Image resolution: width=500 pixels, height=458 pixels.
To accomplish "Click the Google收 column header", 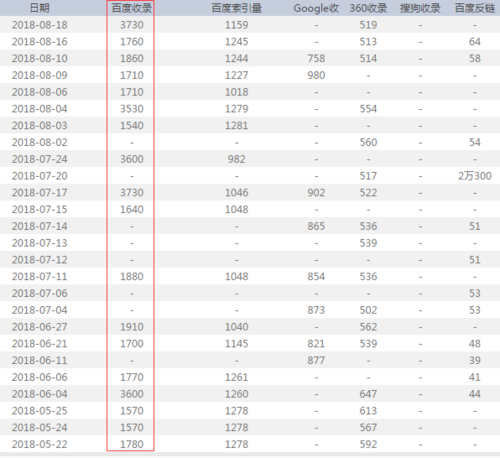I will pyautogui.click(x=316, y=8).
